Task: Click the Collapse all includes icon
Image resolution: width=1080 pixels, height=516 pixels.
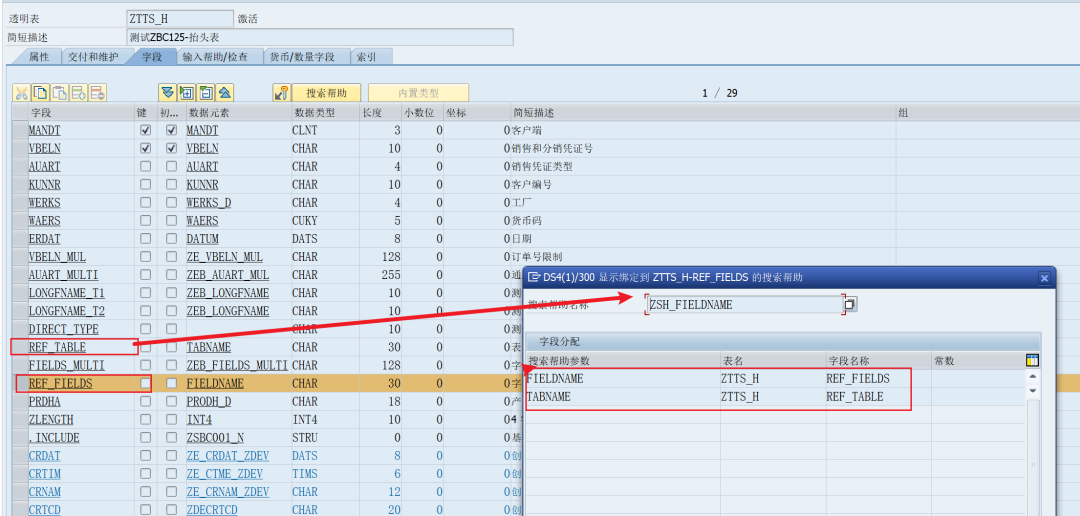Action: [x=225, y=93]
